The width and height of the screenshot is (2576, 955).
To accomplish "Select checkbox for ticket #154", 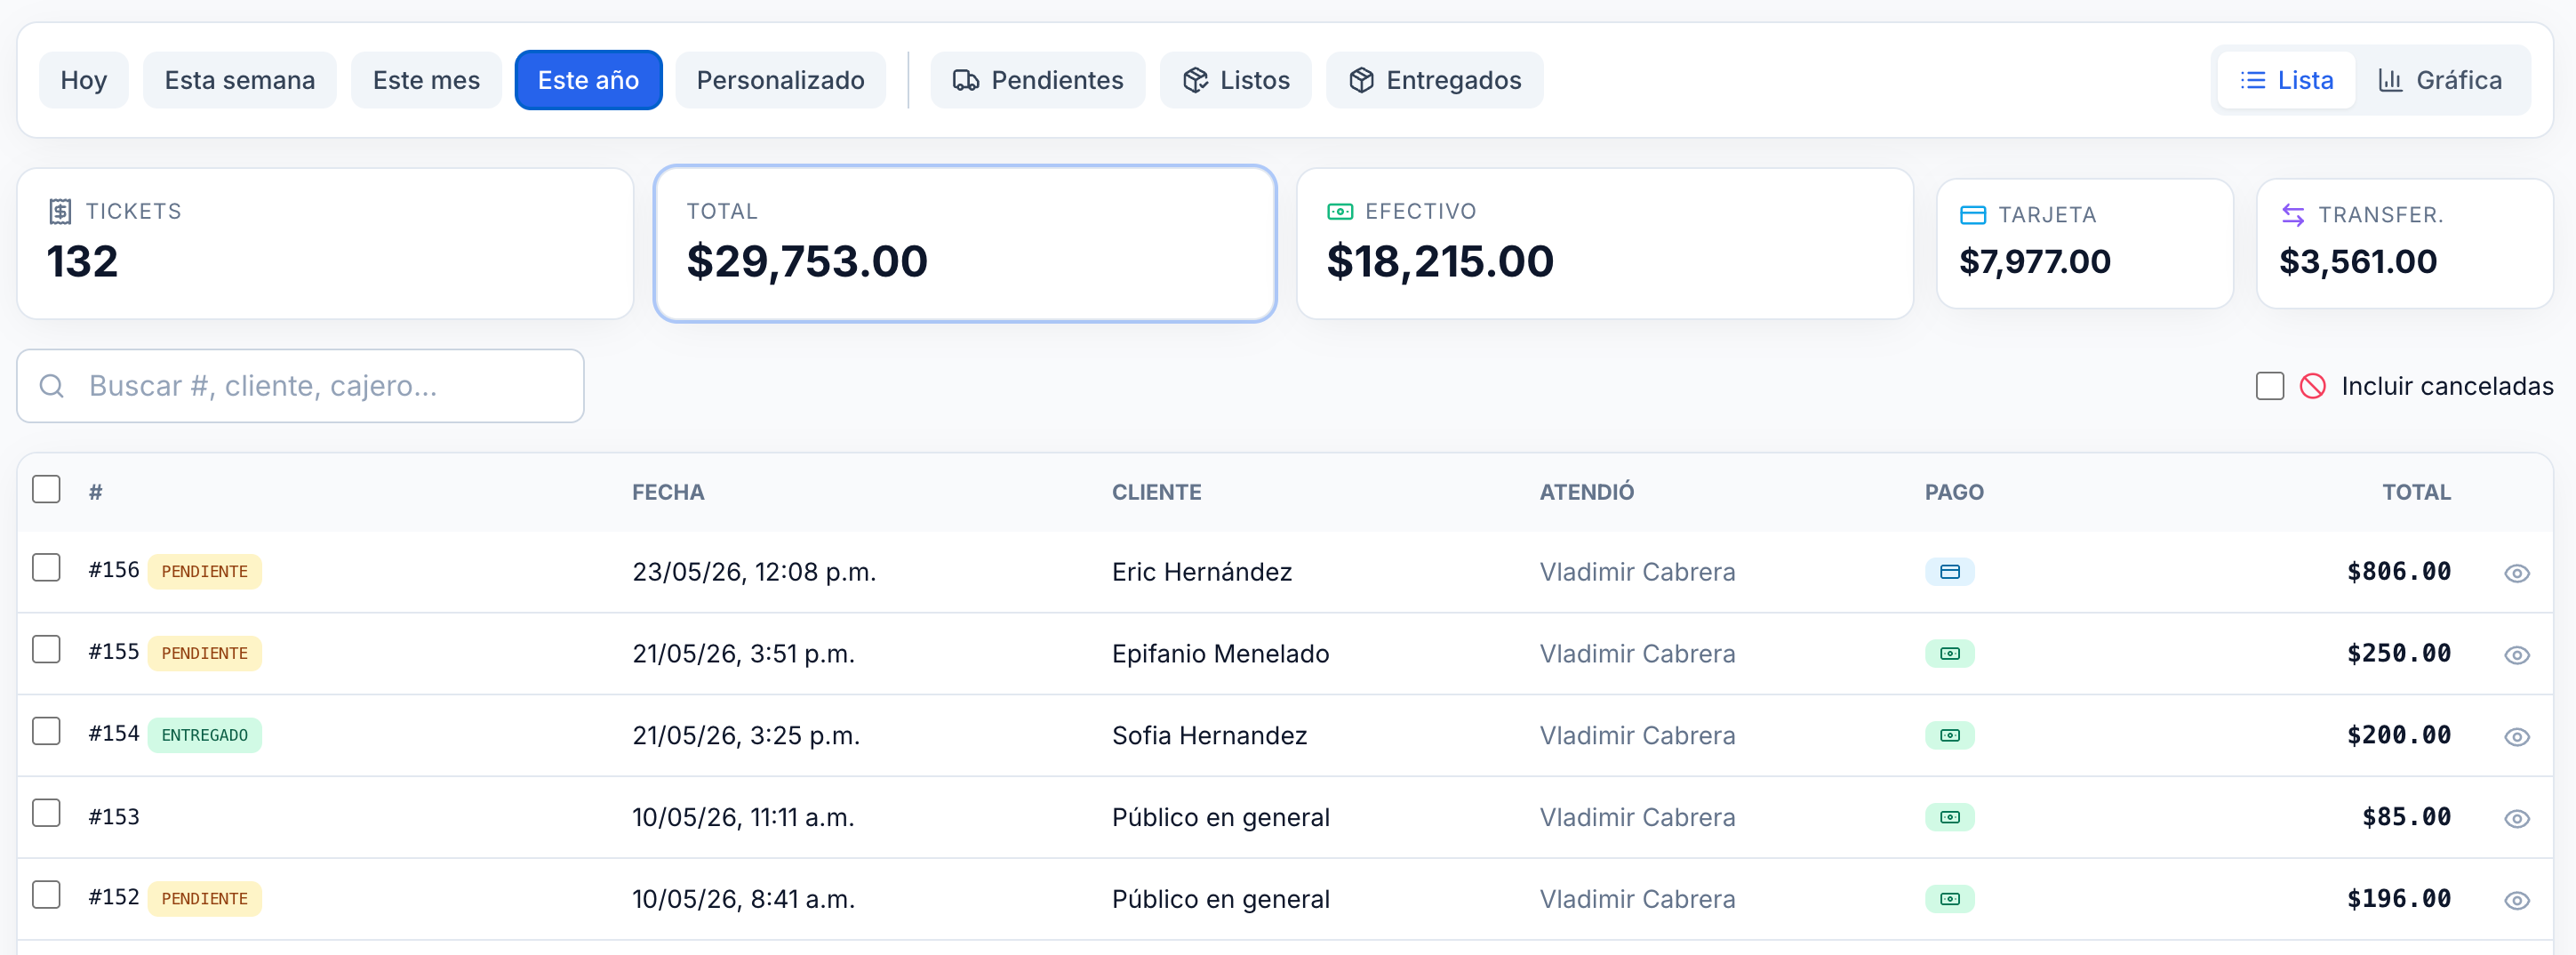I will coord(46,732).
